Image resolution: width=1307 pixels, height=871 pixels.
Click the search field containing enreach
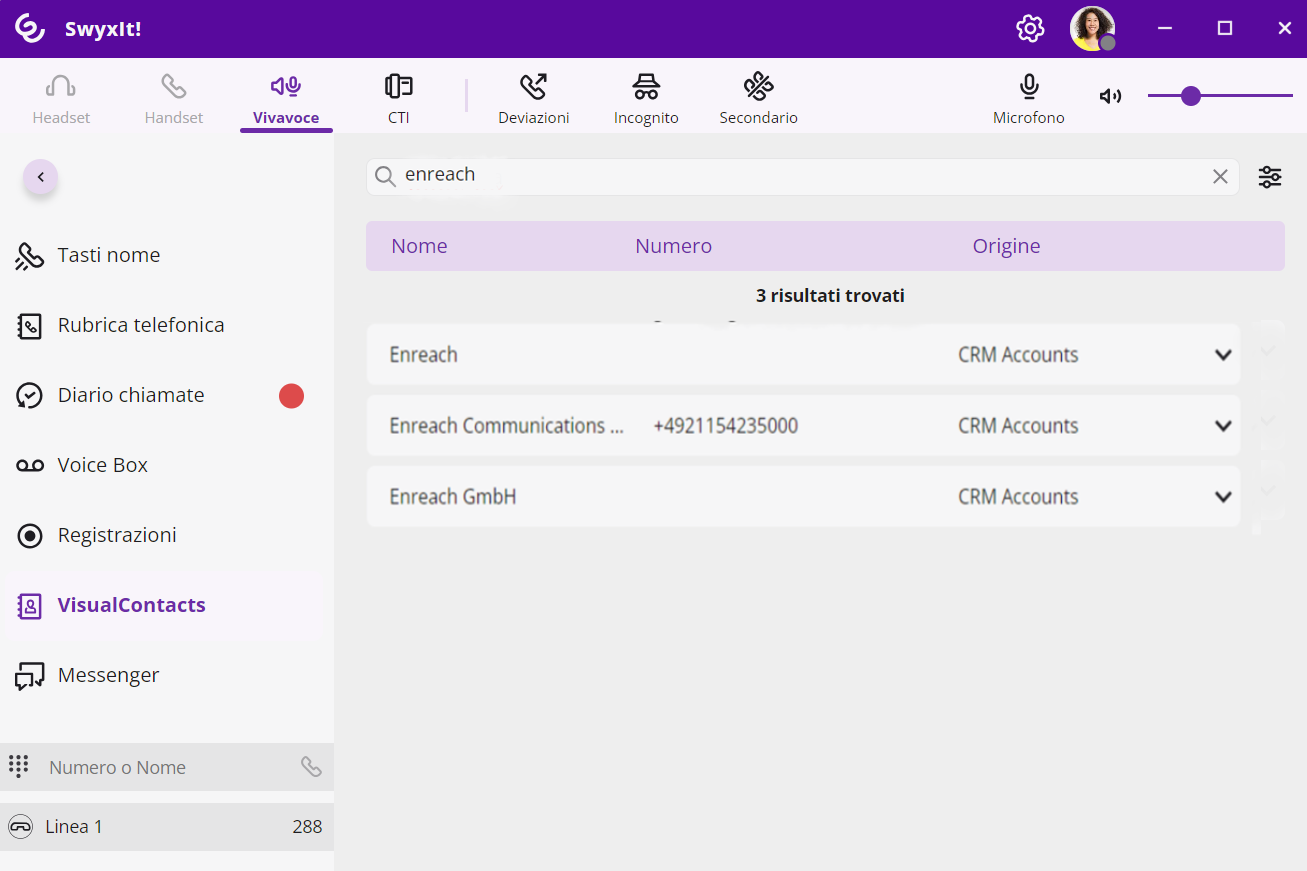pos(802,176)
